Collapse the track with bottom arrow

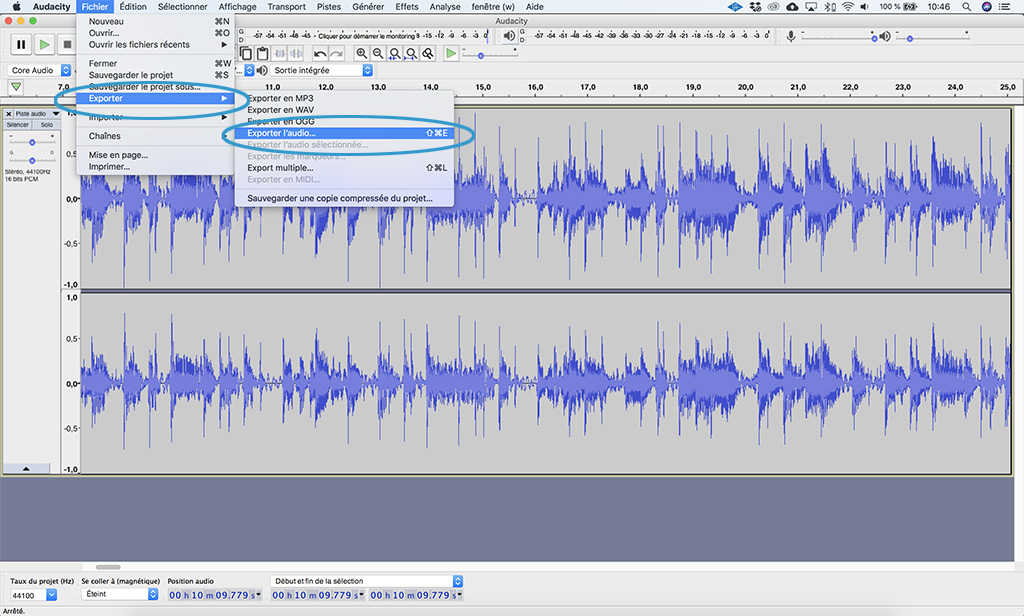[x=26, y=468]
